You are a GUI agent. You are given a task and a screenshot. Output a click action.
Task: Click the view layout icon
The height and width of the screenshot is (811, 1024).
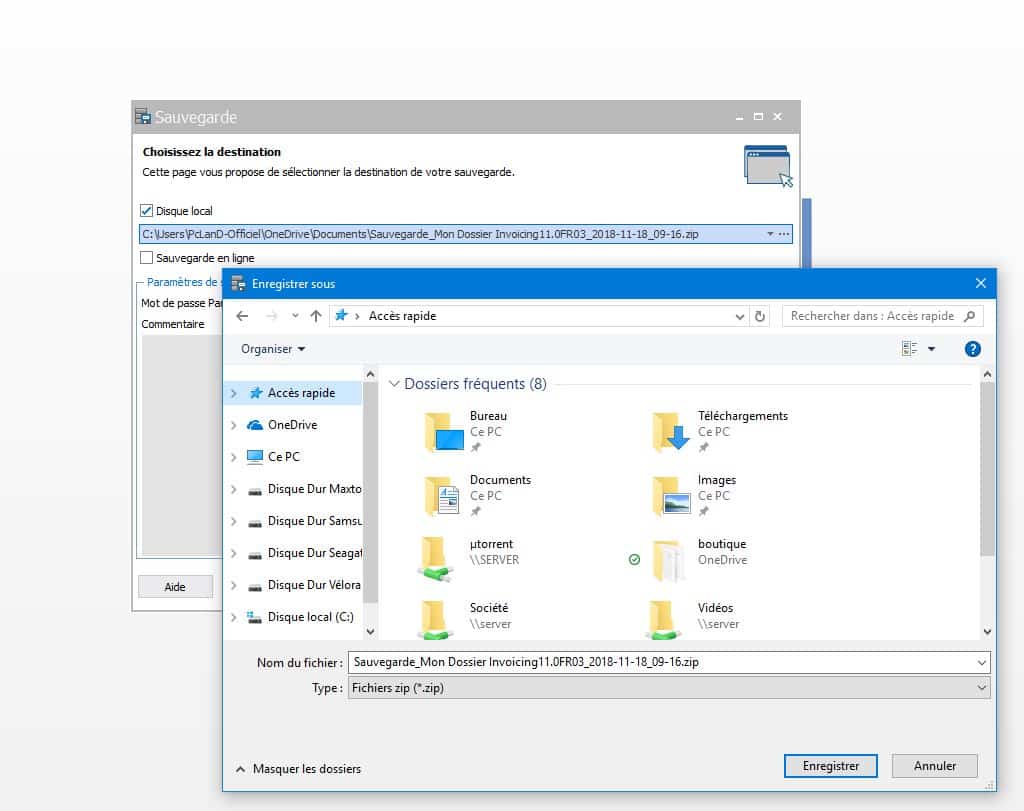909,349
